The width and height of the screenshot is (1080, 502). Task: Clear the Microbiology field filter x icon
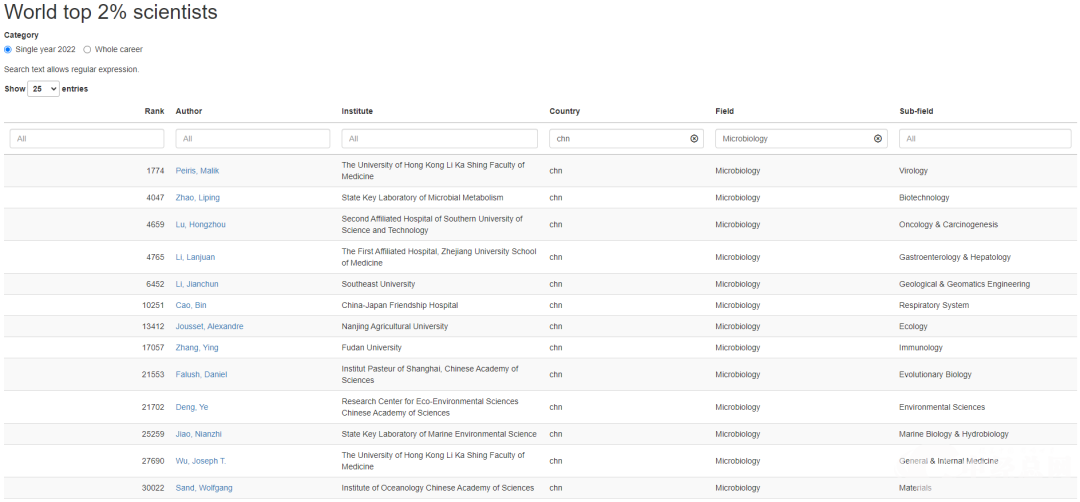pyautogui.click(x=878, y=139)
